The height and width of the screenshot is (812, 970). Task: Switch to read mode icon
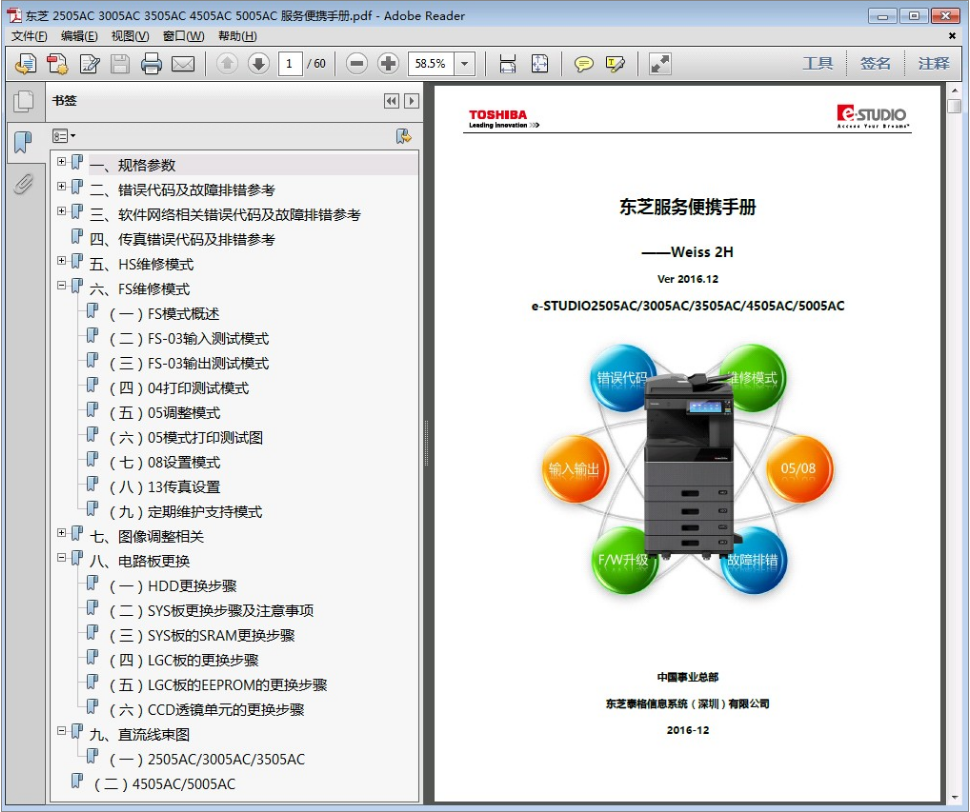click(660, 64)
